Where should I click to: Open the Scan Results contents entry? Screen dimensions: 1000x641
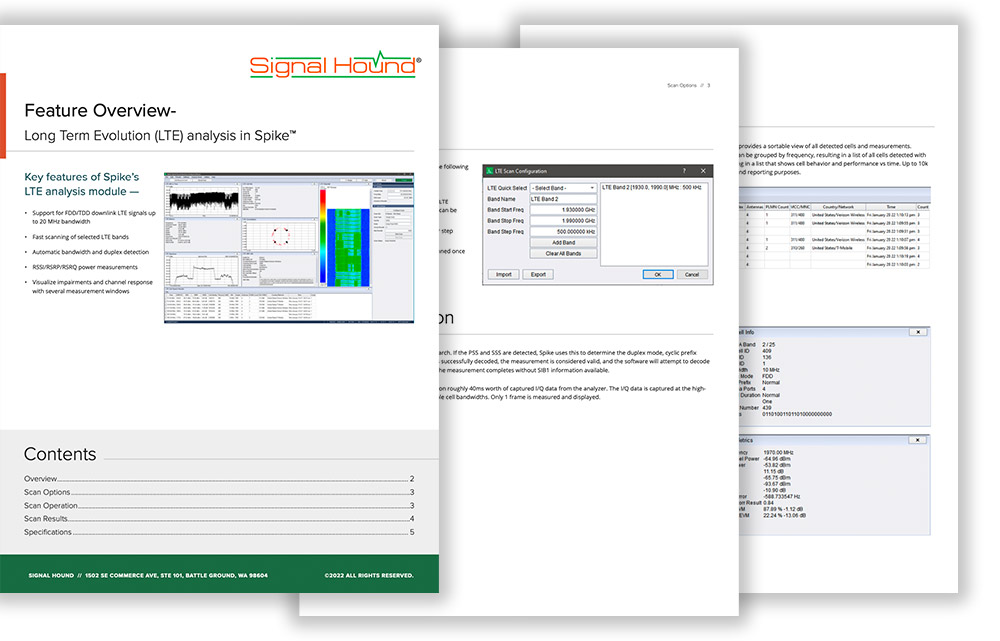(x=219, y=519)
